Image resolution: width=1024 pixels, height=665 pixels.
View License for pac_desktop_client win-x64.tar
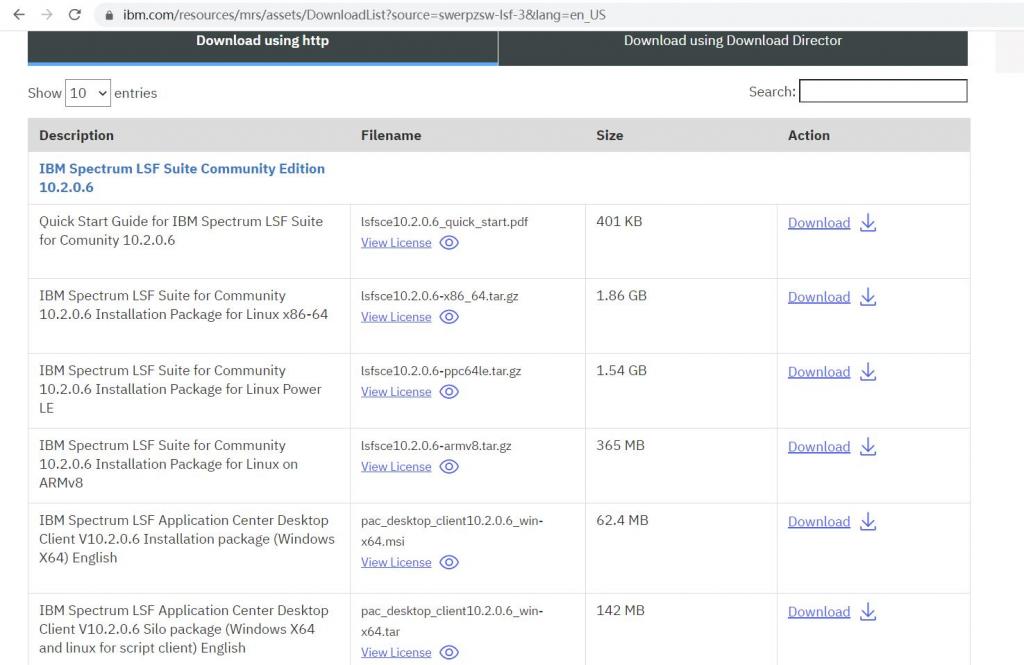tap(396, 653)
